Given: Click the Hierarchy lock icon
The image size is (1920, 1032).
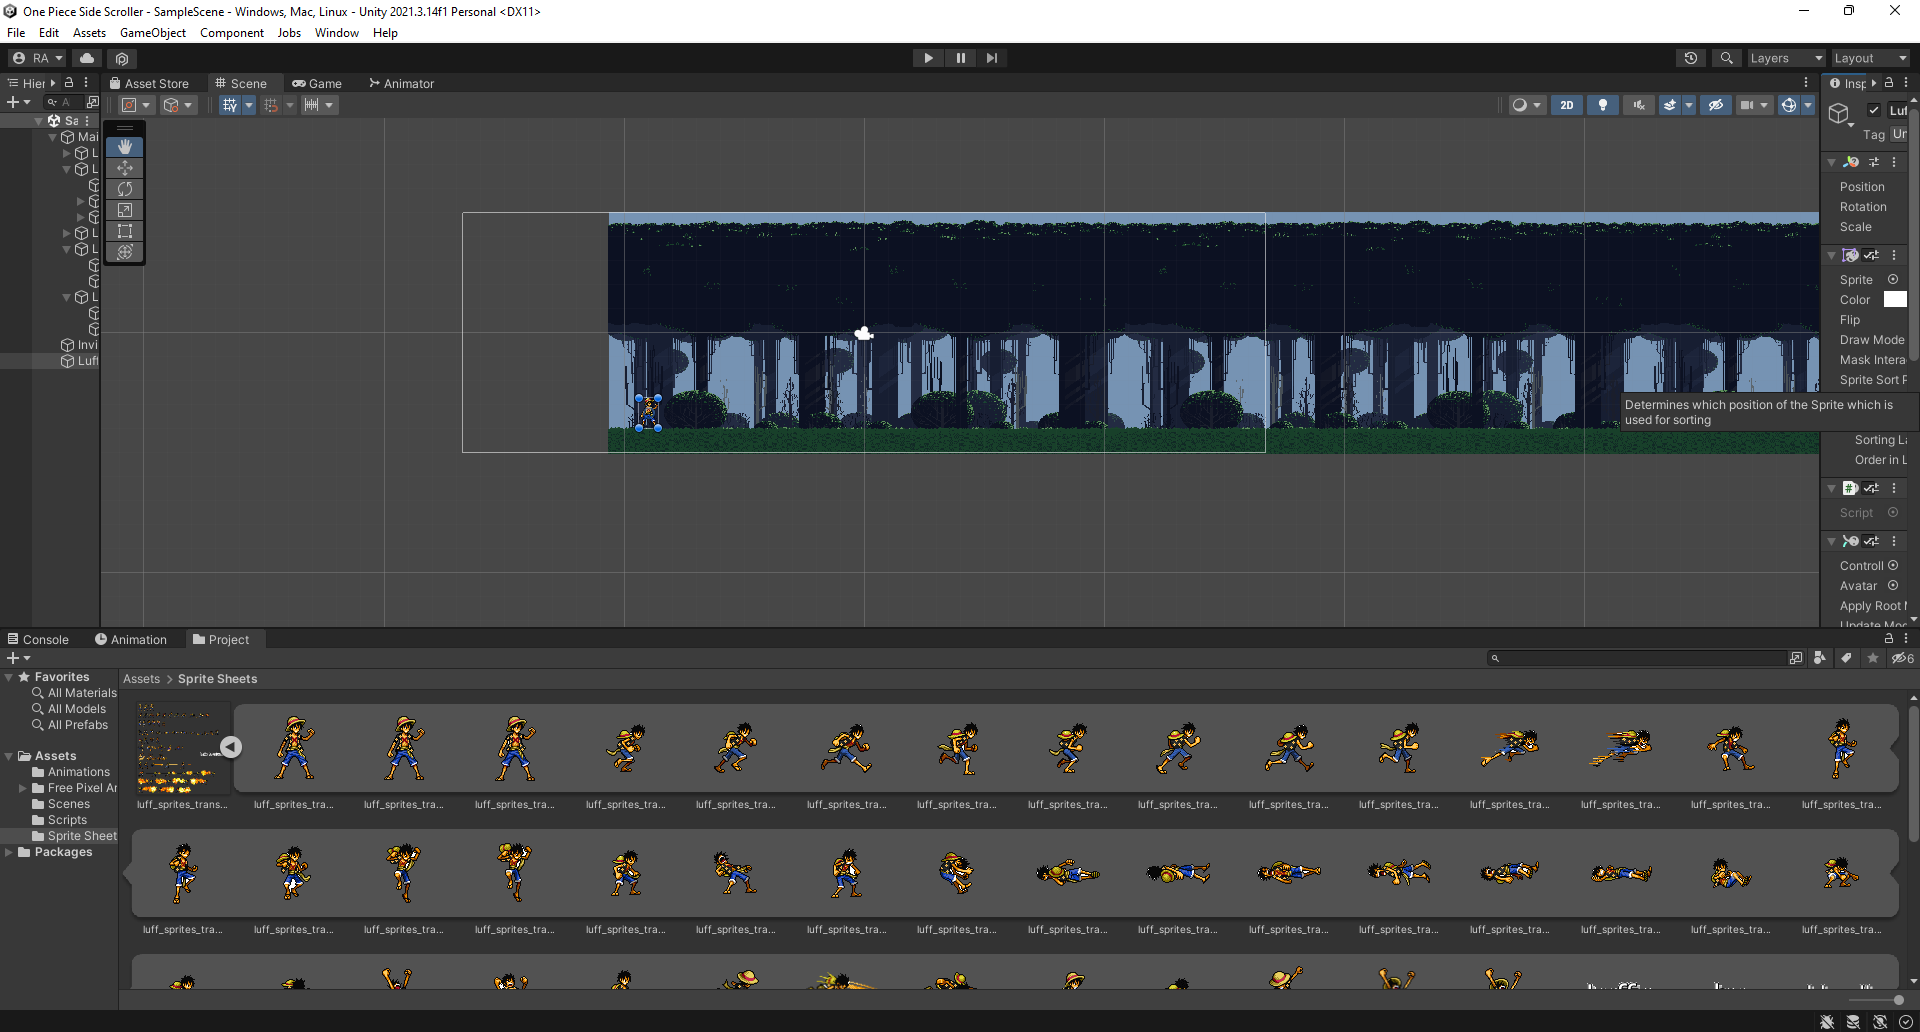Looking at the screenshot, I should [69, 83].
